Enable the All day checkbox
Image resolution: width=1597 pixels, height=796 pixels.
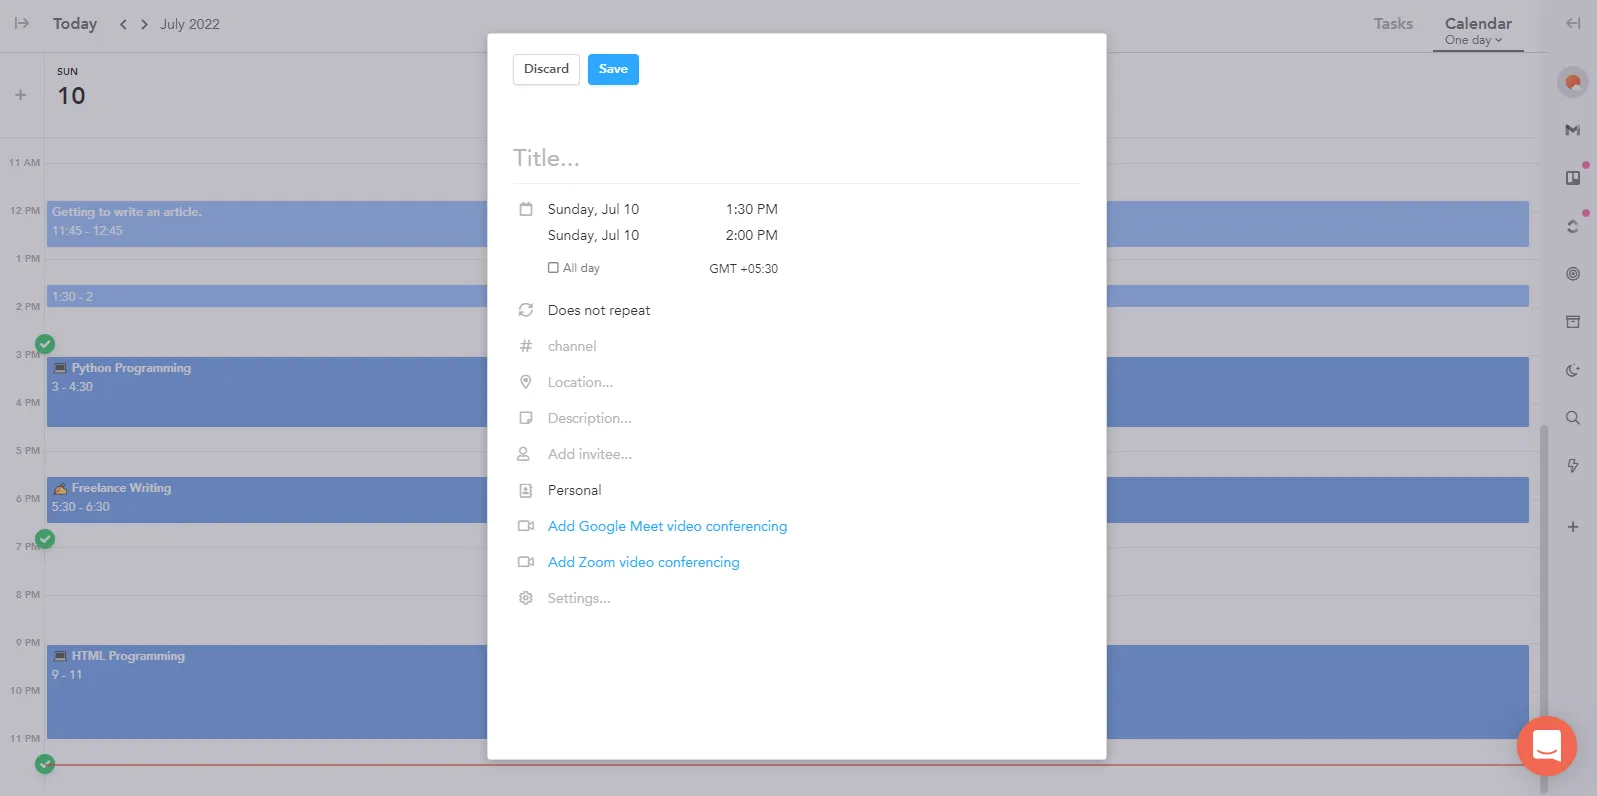tap(553, 268)
